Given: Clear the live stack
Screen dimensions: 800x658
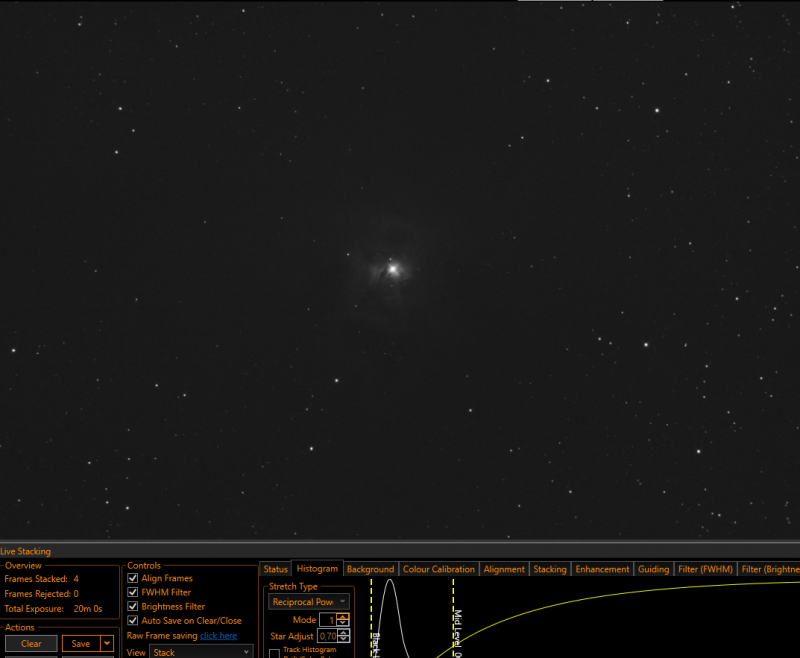Looking at the screenshot, I should [x=31, y=644].
